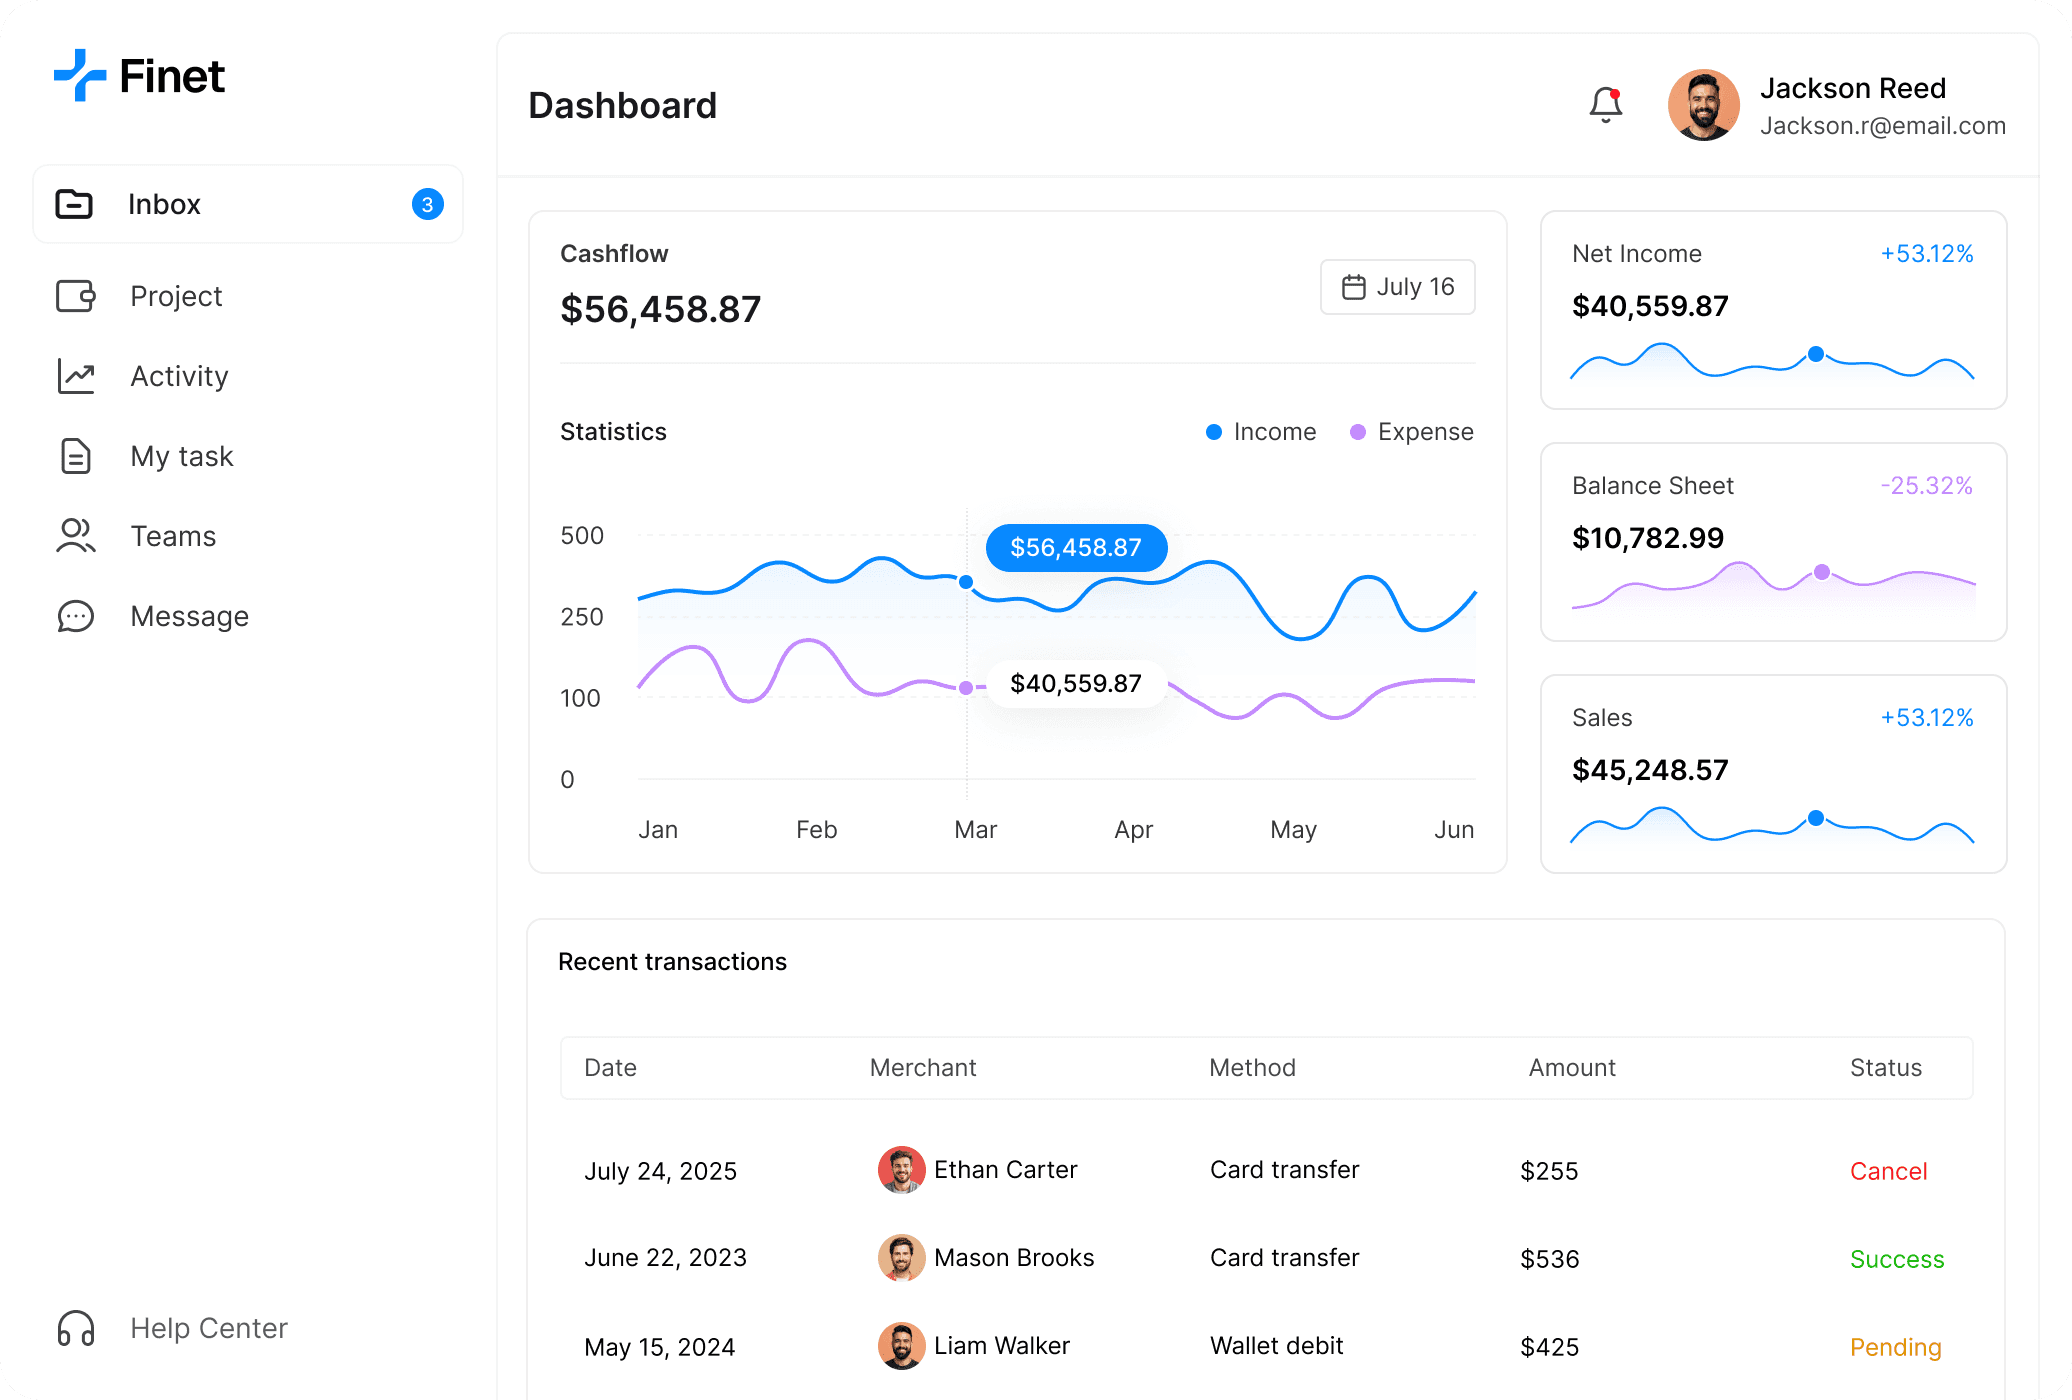Open the July 16 date picker

[1397, 287]
